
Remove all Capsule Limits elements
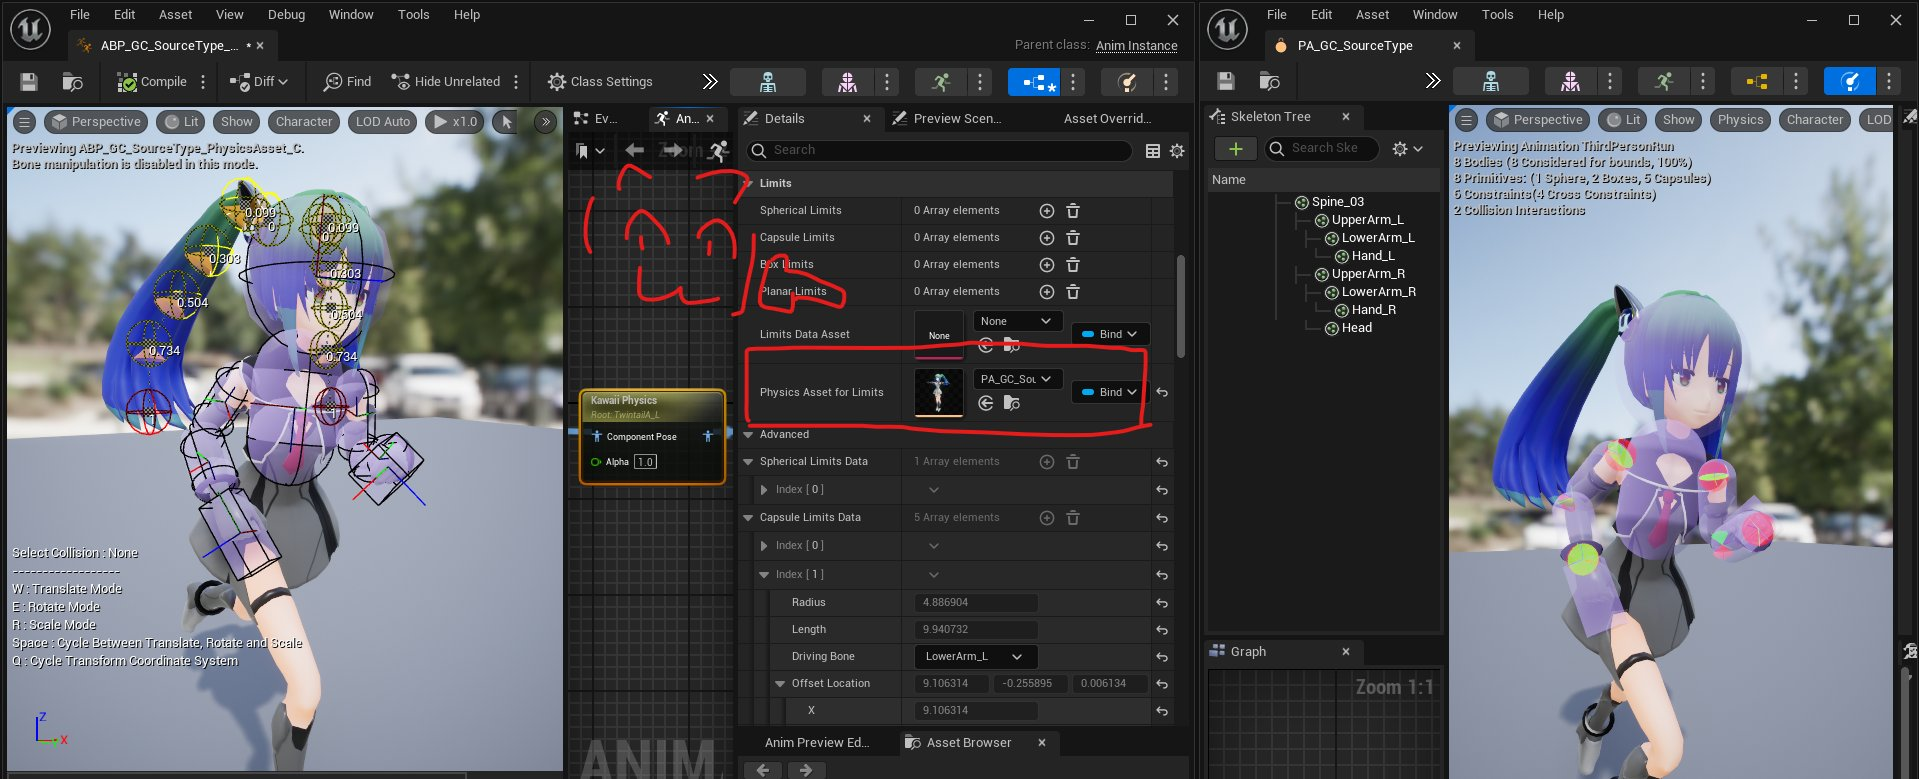click(1073, 238)
